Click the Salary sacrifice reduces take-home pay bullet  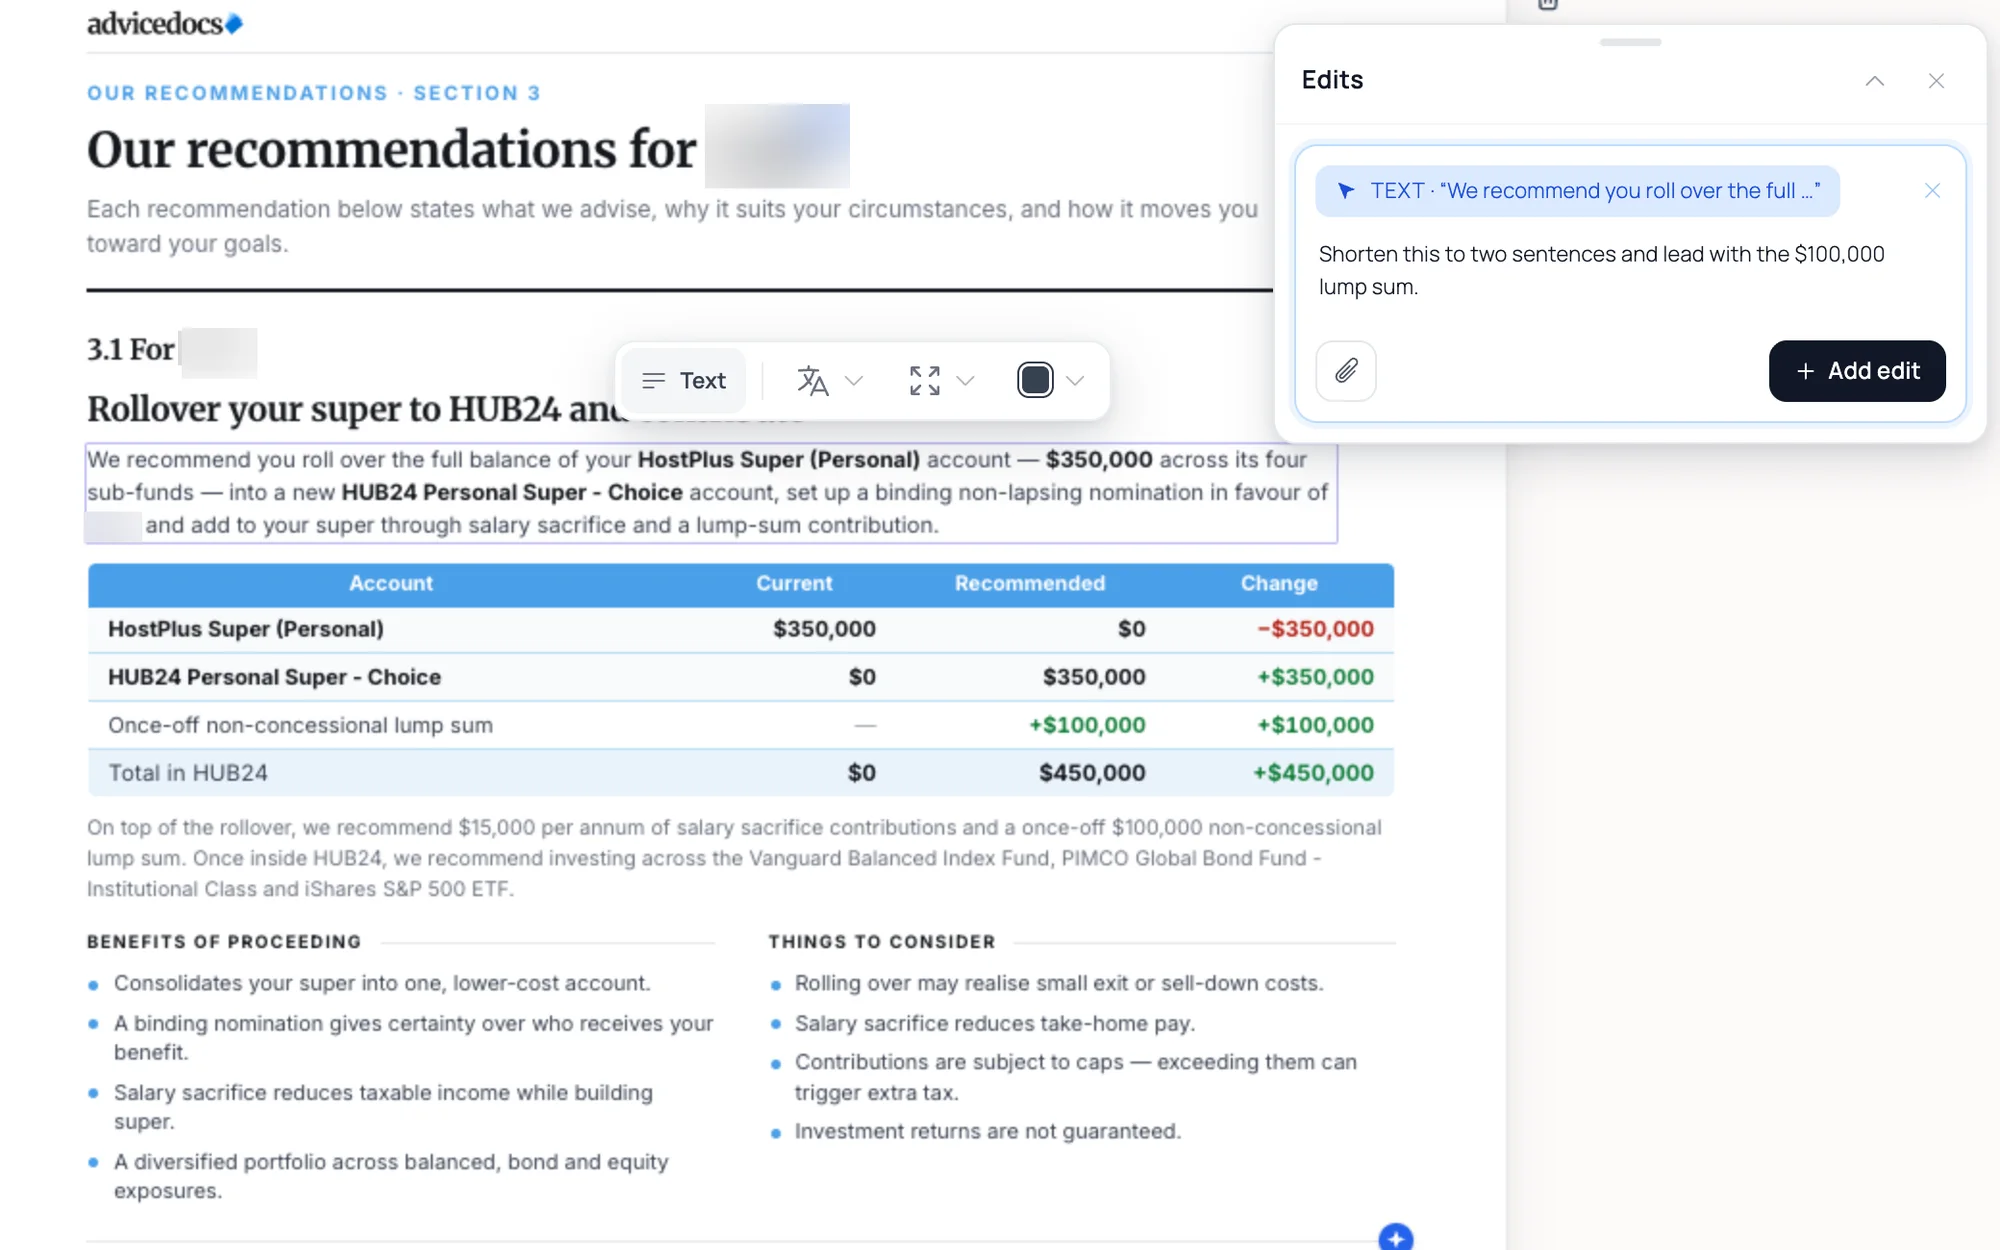(995, 1023)
